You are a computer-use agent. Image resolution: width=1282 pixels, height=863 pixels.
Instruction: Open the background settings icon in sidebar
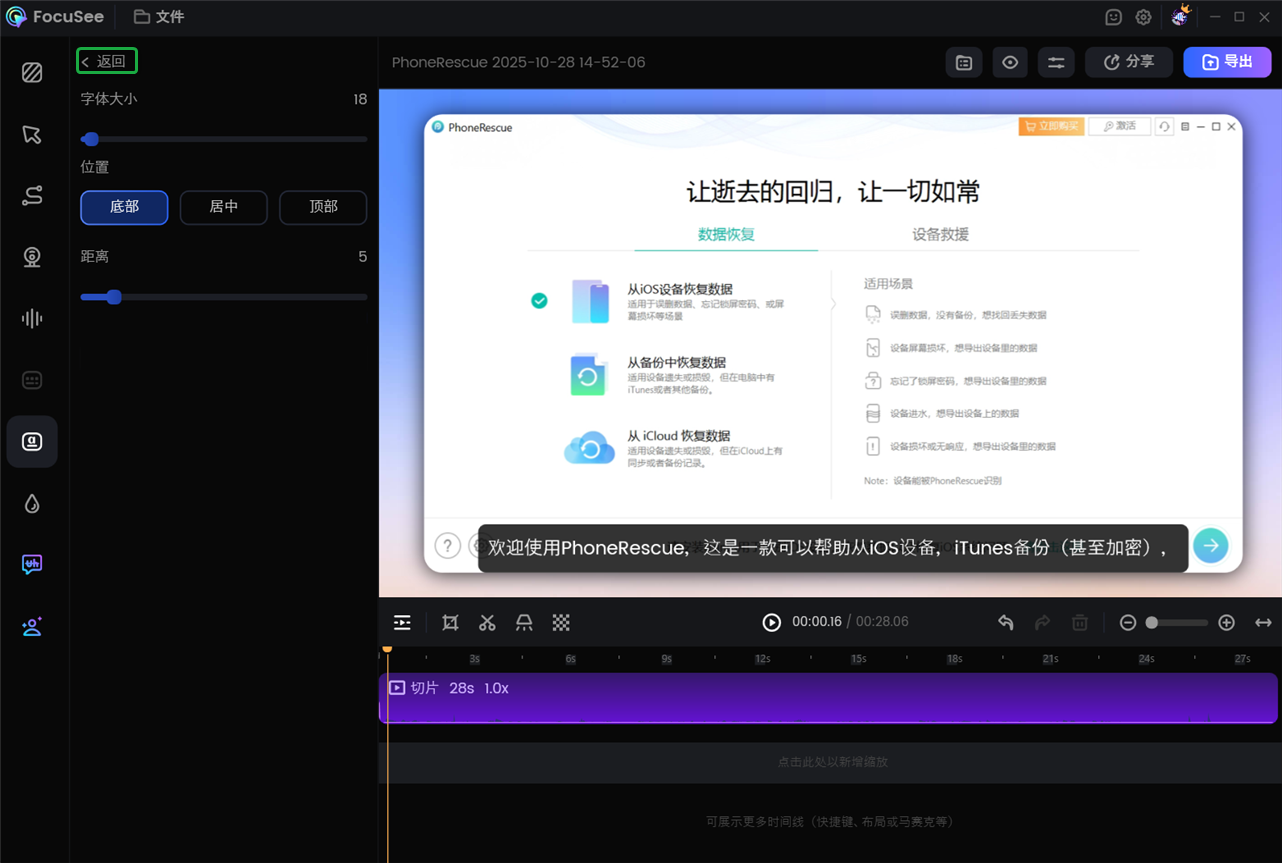point(32,72)
